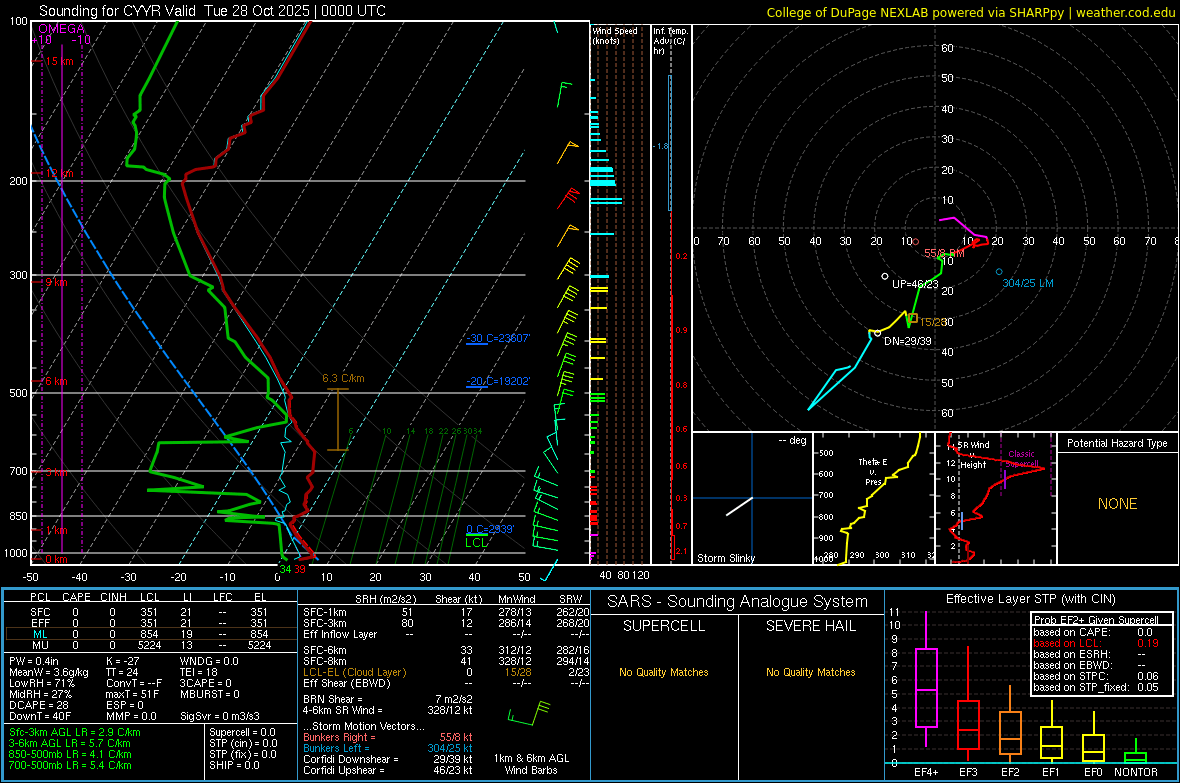Click the '-30 C=23607'' height label

(498, 338)
